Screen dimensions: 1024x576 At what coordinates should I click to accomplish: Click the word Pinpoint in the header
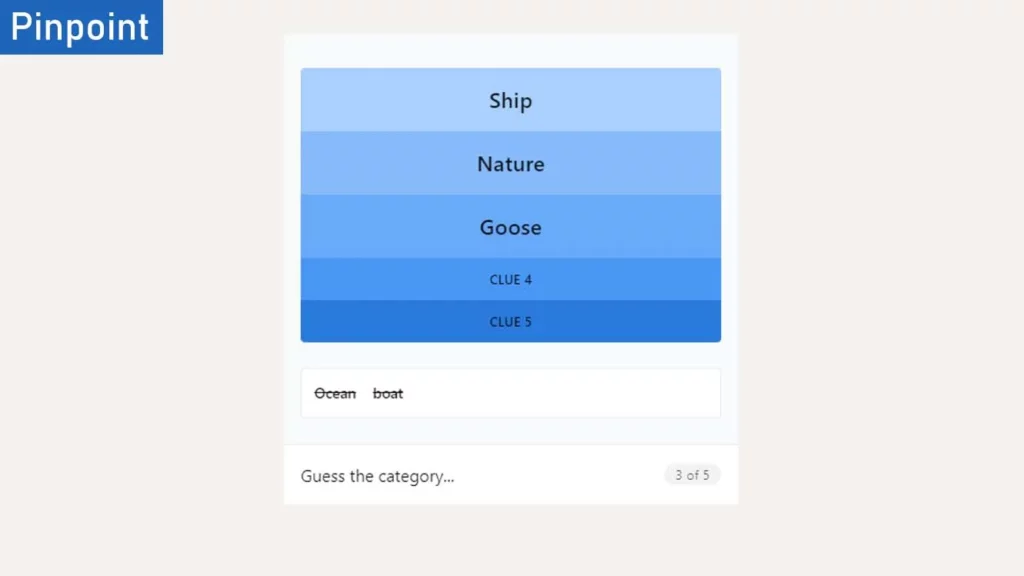pyautogui.click(x=81, y=27)
